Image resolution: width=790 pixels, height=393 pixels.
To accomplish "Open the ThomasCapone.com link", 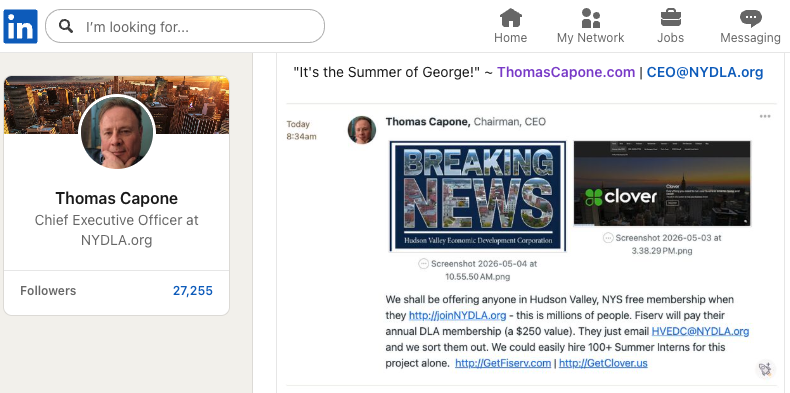I will tap(566, 72).
